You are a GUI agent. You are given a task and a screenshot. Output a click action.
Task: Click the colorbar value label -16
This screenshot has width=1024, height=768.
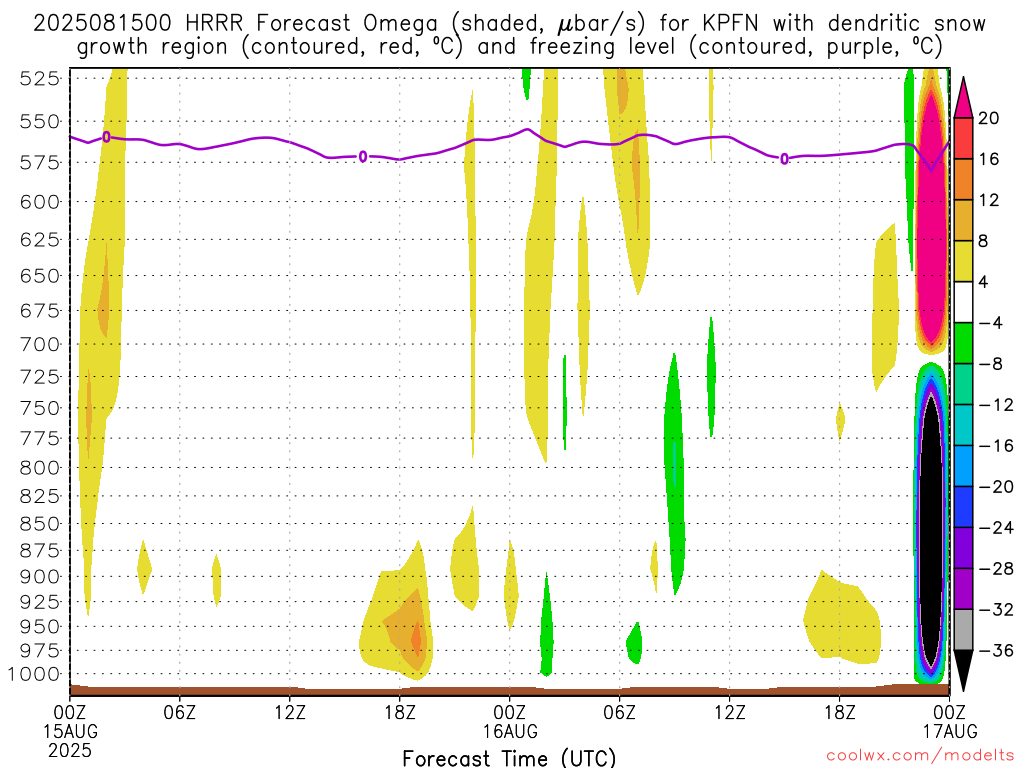pos(997,445)
